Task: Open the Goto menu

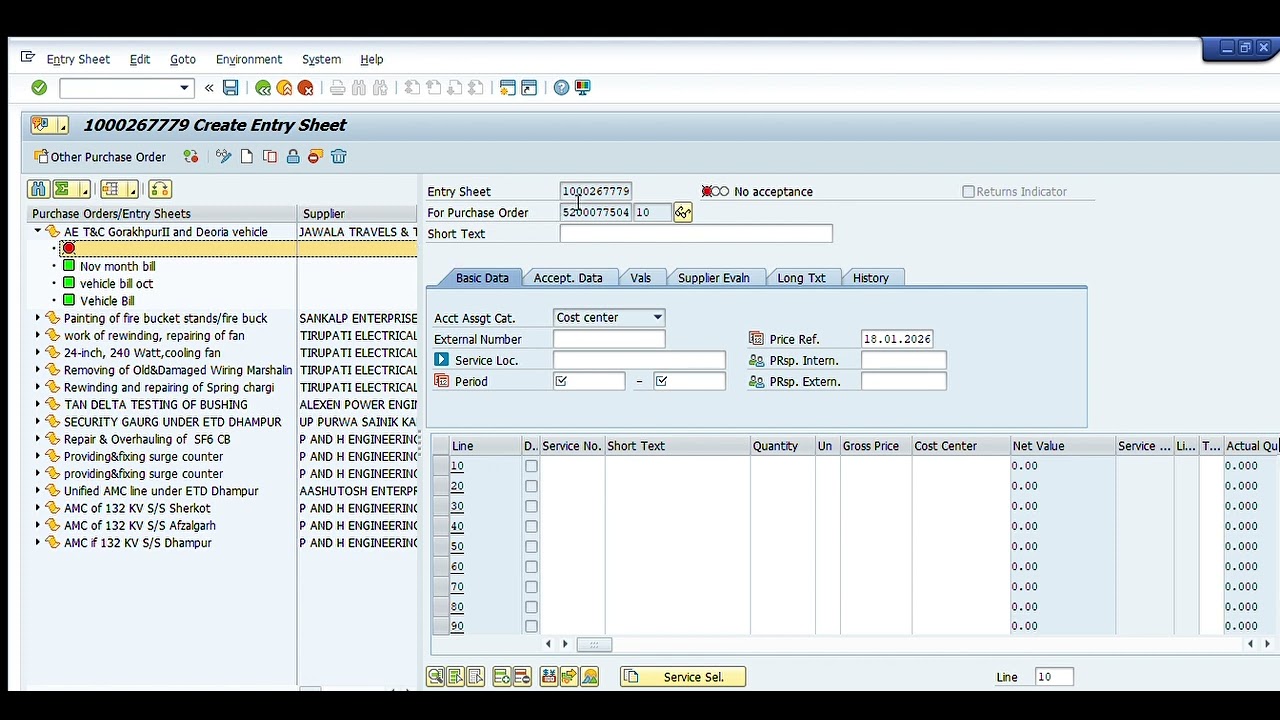Action: [183, 59]
